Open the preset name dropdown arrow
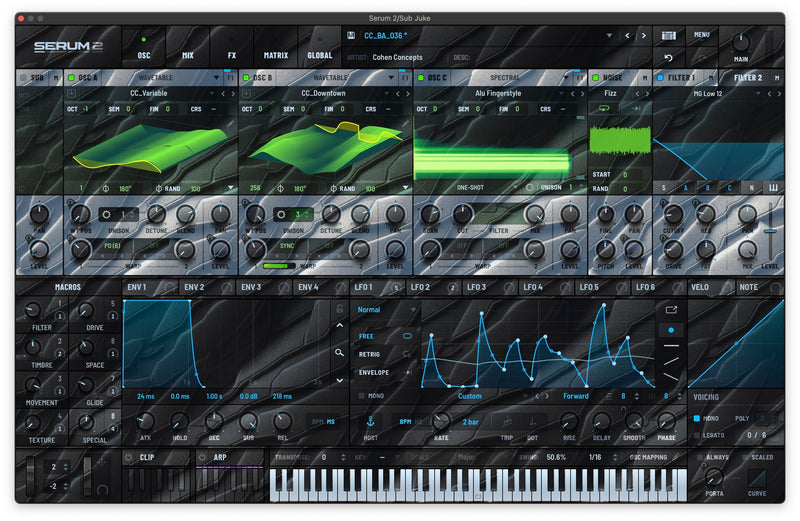 tap(609, 36)
